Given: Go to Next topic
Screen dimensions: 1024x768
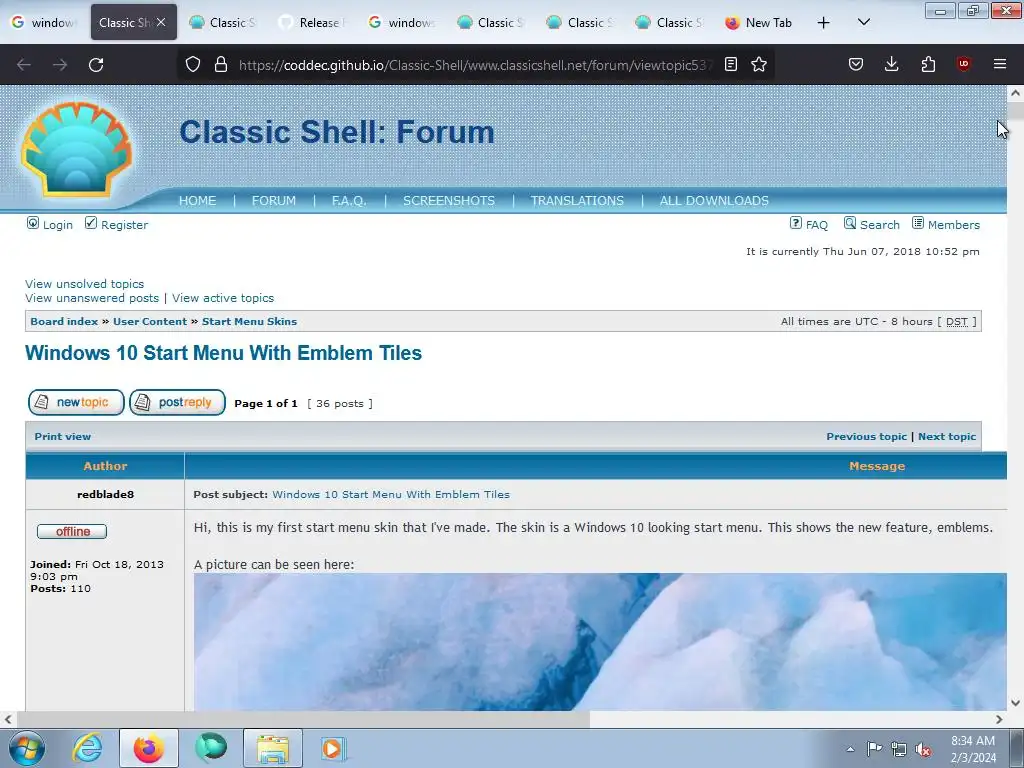Looking at the screenshot, I should point(947,436).
